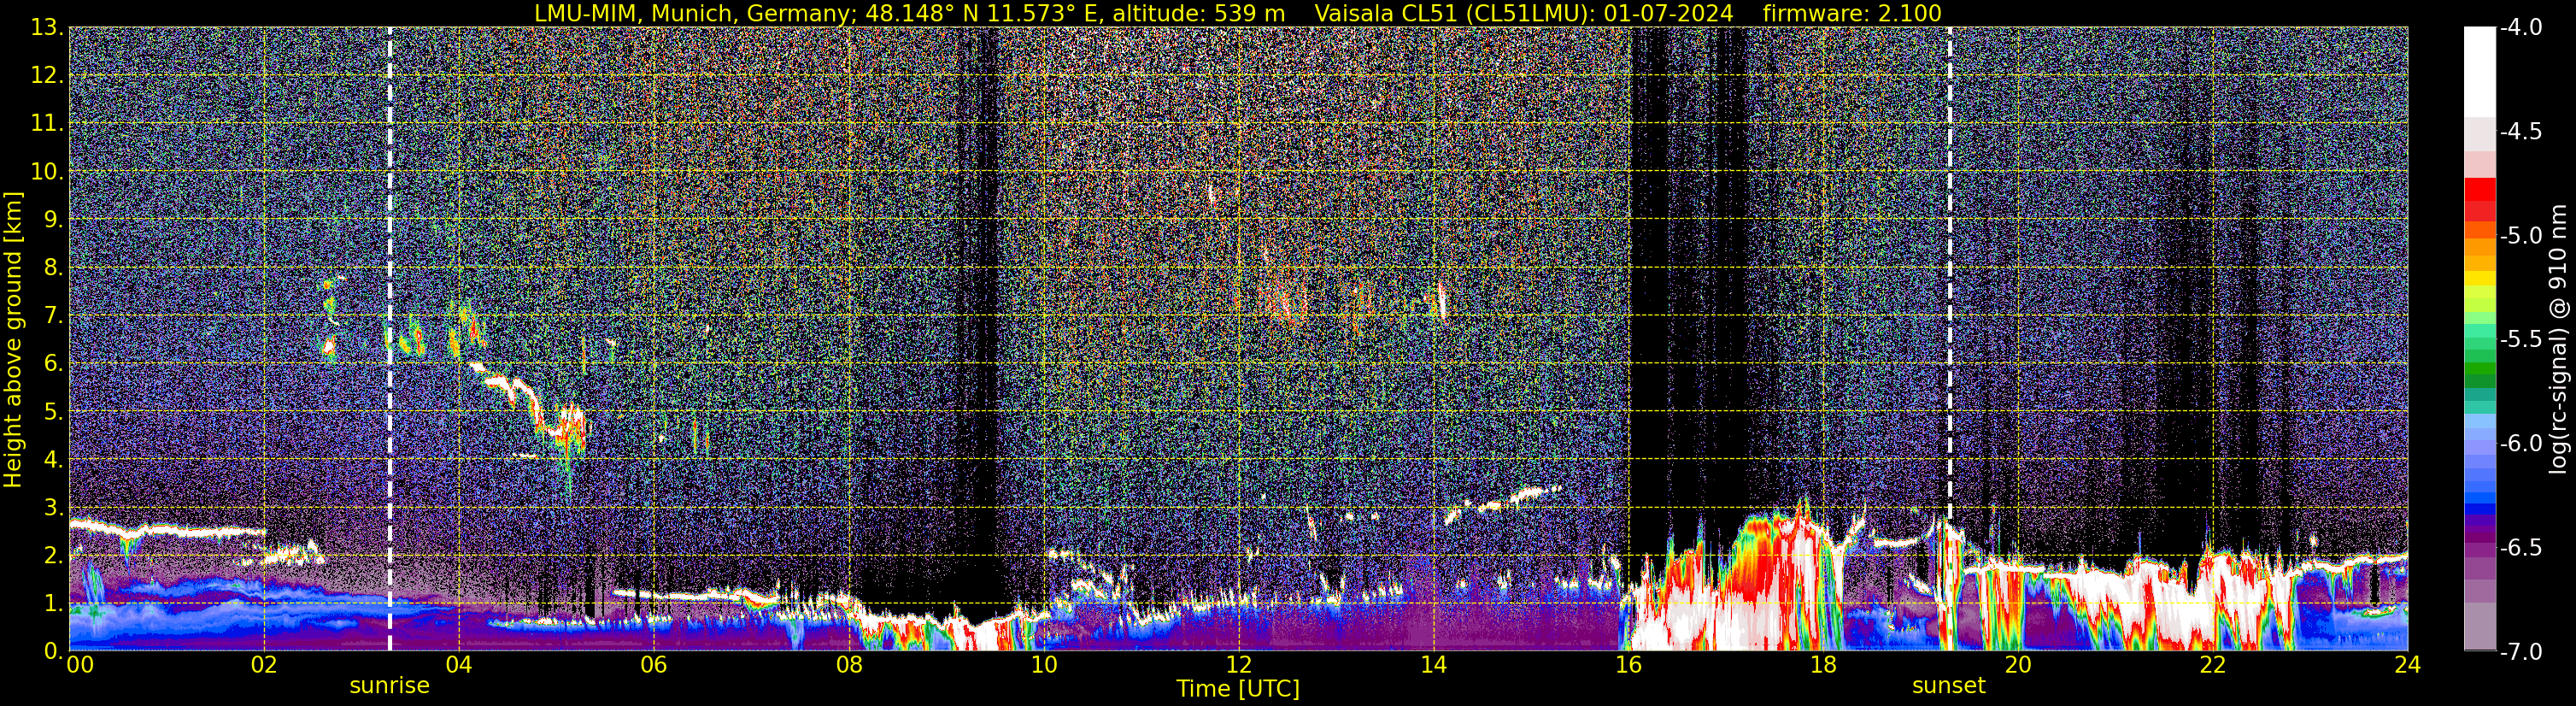Click the '04' time tick label
Viewport: 2576px width, 706px height.
[x=459, y=665]
